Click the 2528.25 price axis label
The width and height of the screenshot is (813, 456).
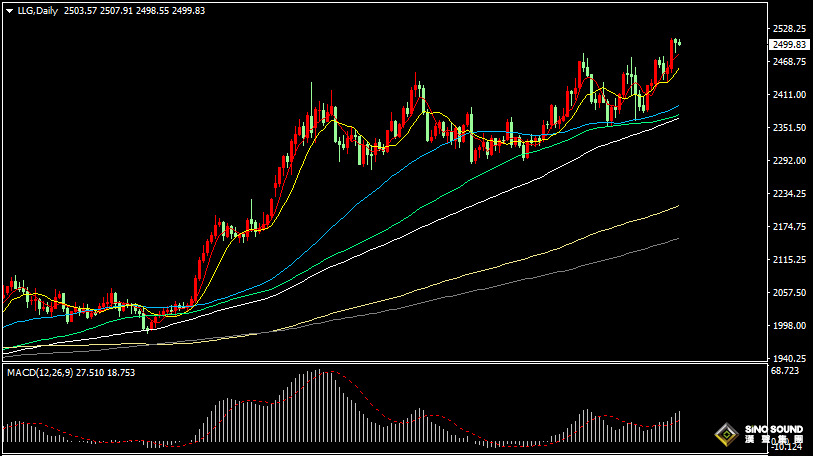(x=789, y=29)
